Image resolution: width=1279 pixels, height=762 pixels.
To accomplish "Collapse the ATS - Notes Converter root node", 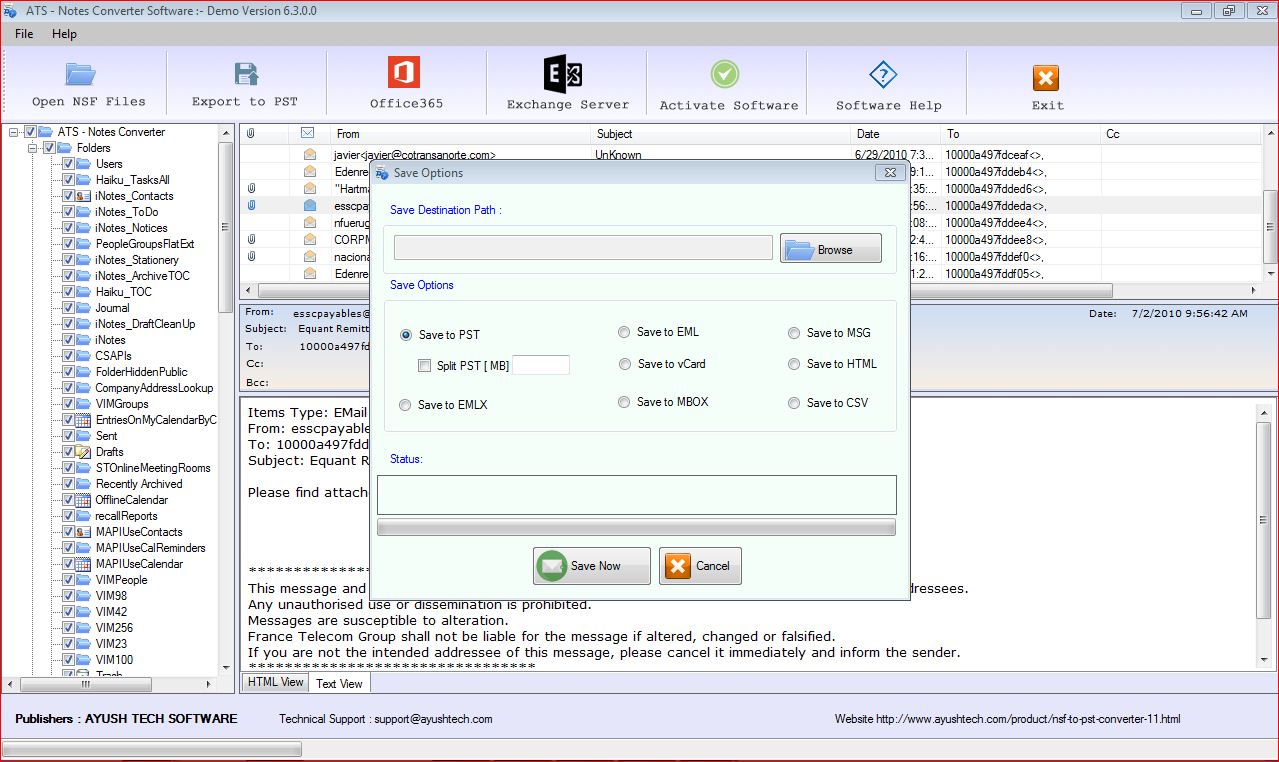I will [x=14, y=132].
